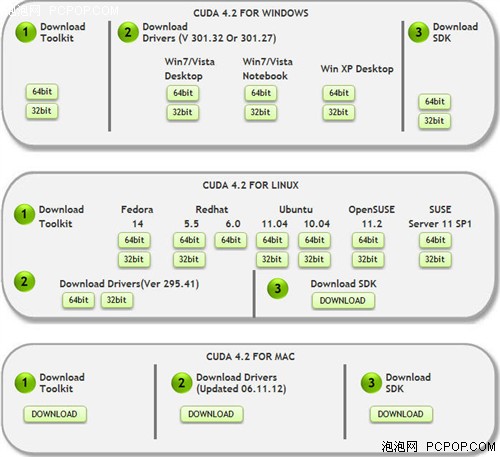Download 64bit Windows Toolkit
This screenshot has width=500, height=457.
point(42,92)
